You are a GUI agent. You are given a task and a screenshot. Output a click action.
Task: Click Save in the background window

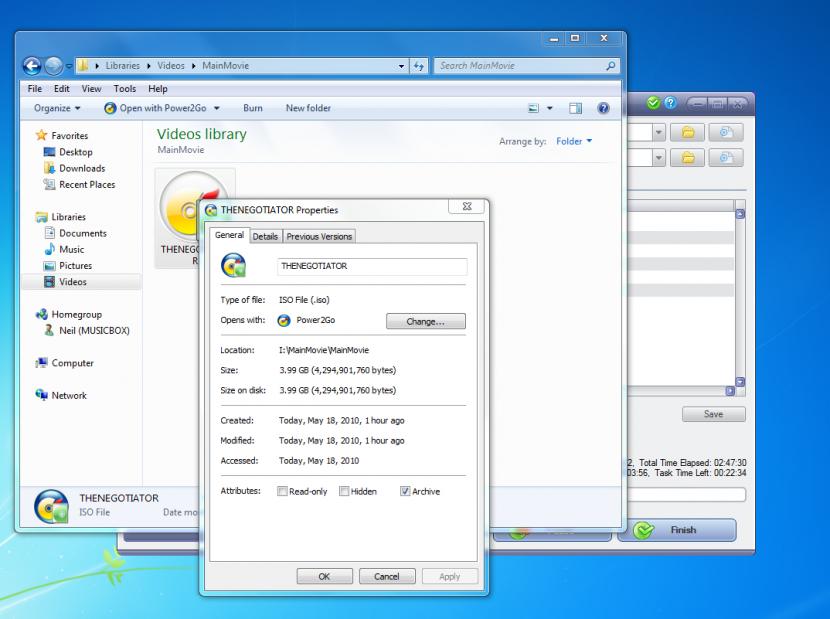pos(714,414)
